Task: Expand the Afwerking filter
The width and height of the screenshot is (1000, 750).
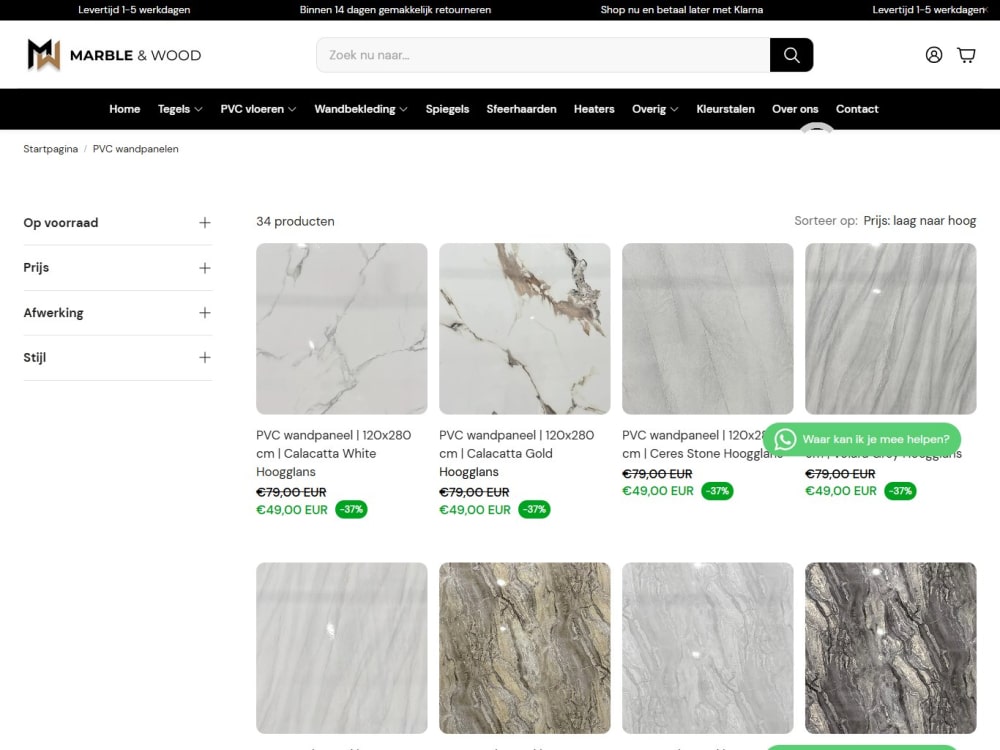Action: click(x=117, y=312)
